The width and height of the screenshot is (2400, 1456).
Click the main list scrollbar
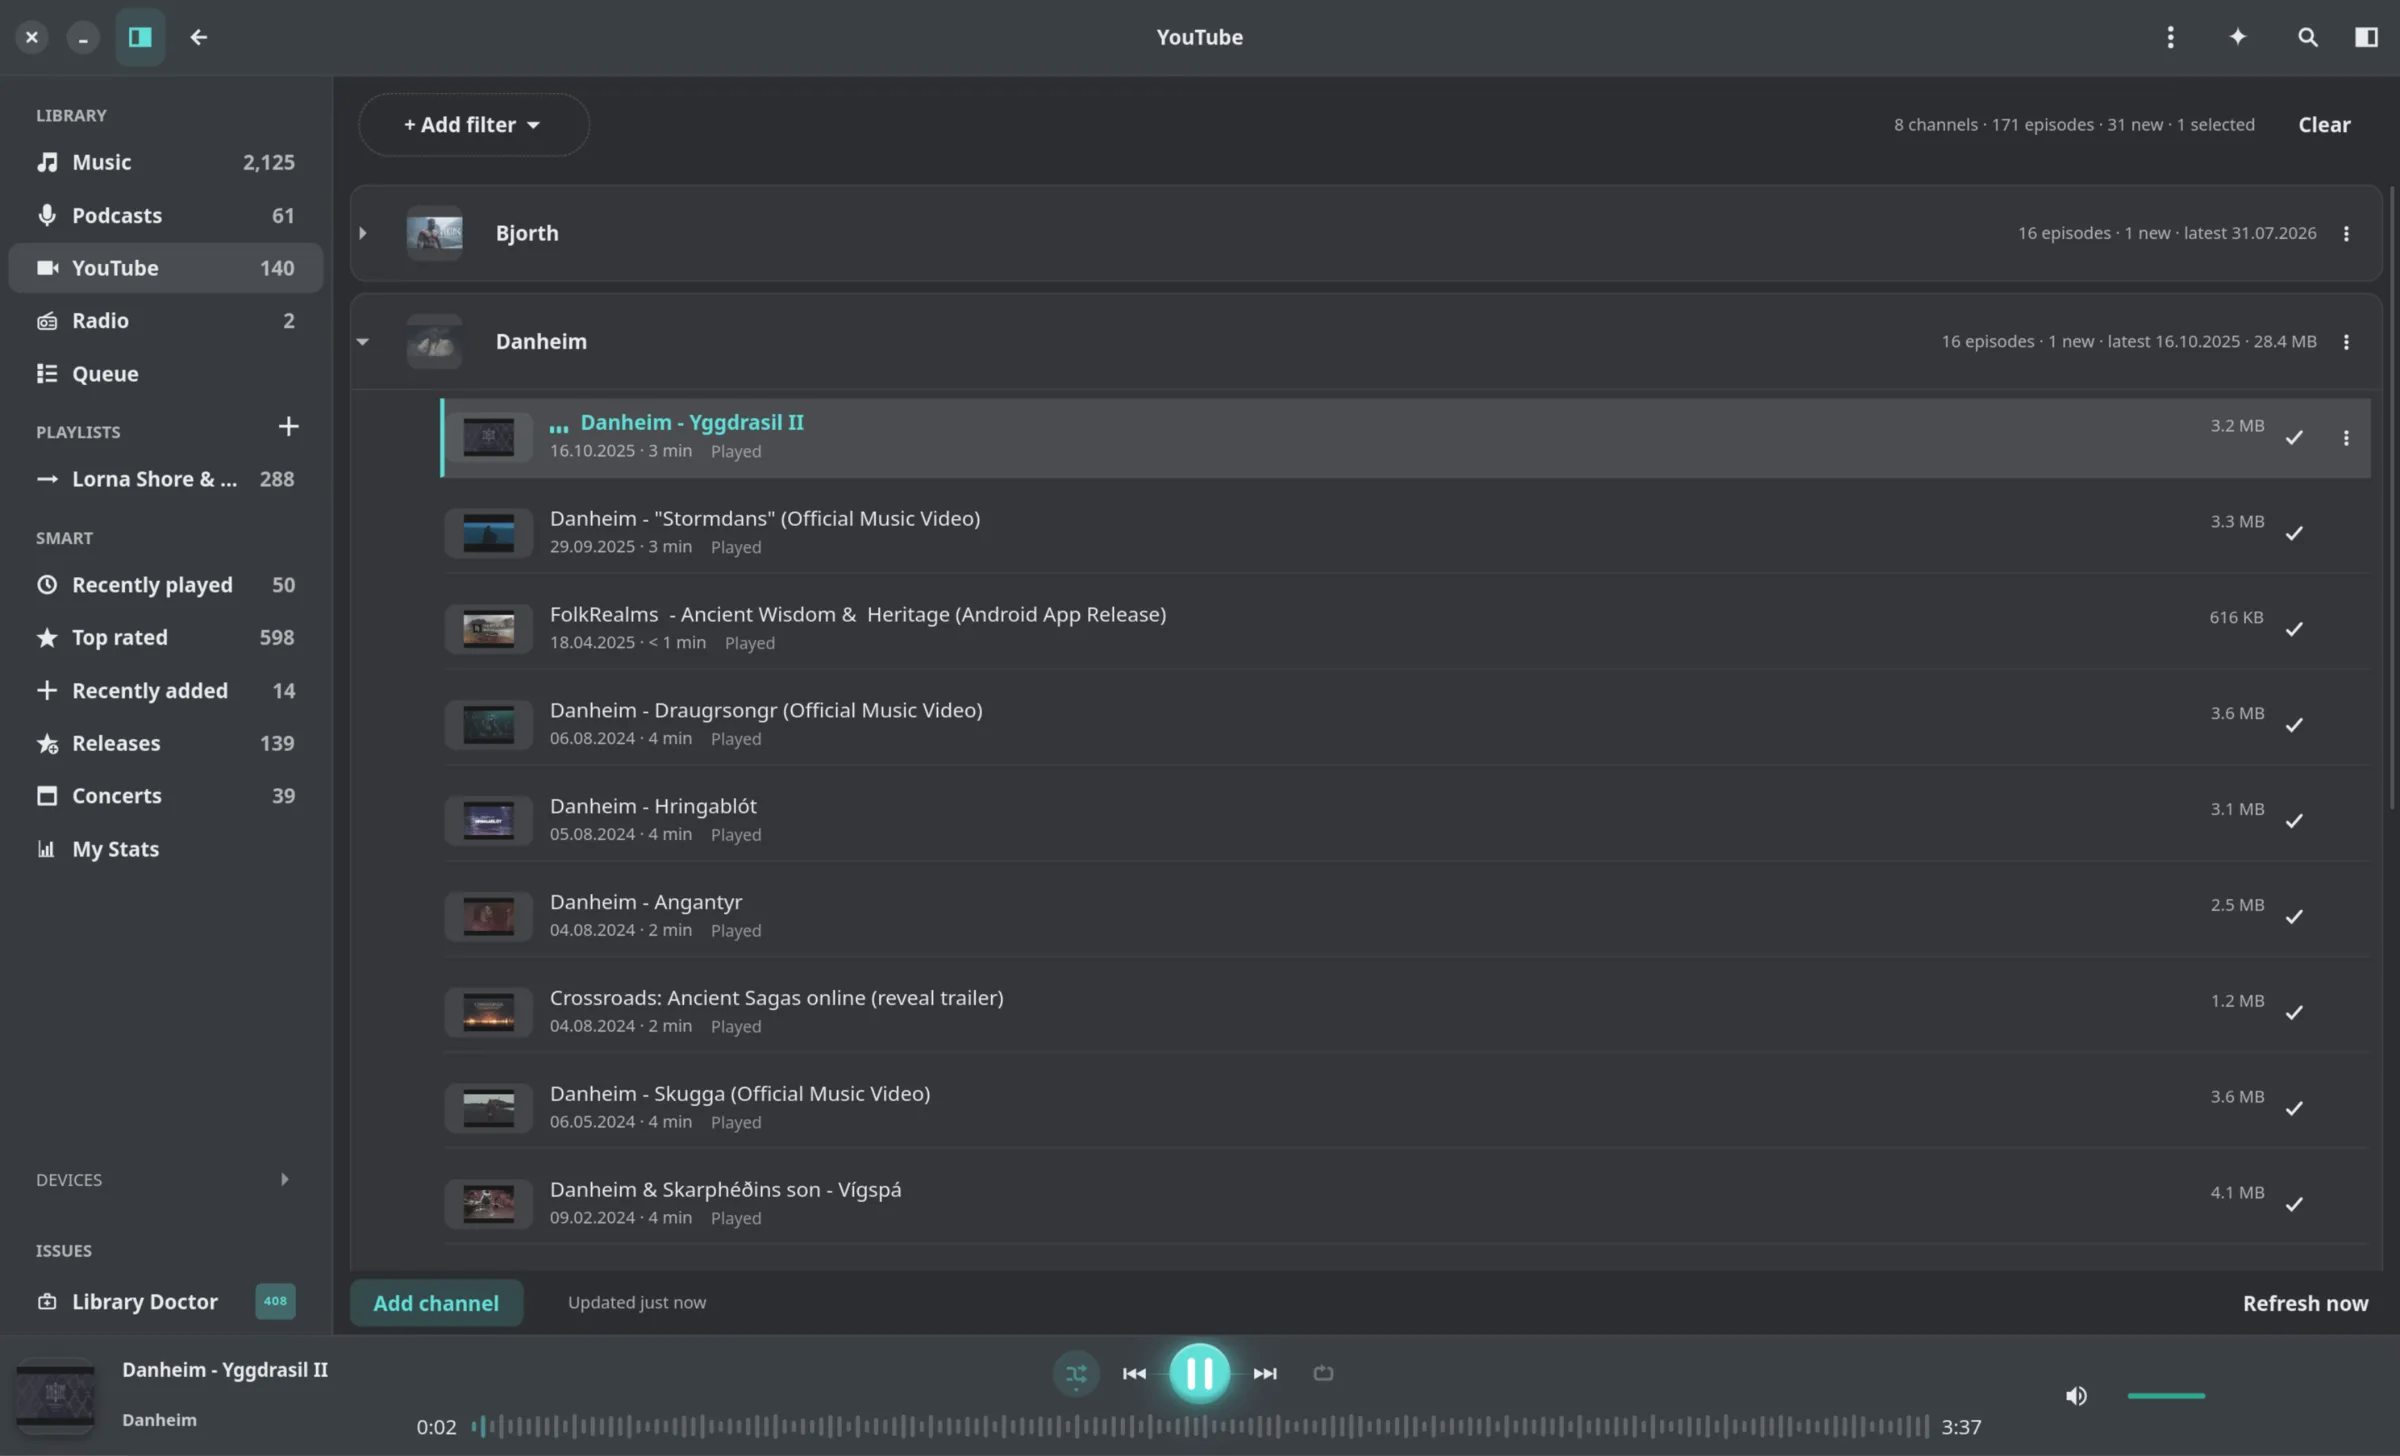point(2393,497)
